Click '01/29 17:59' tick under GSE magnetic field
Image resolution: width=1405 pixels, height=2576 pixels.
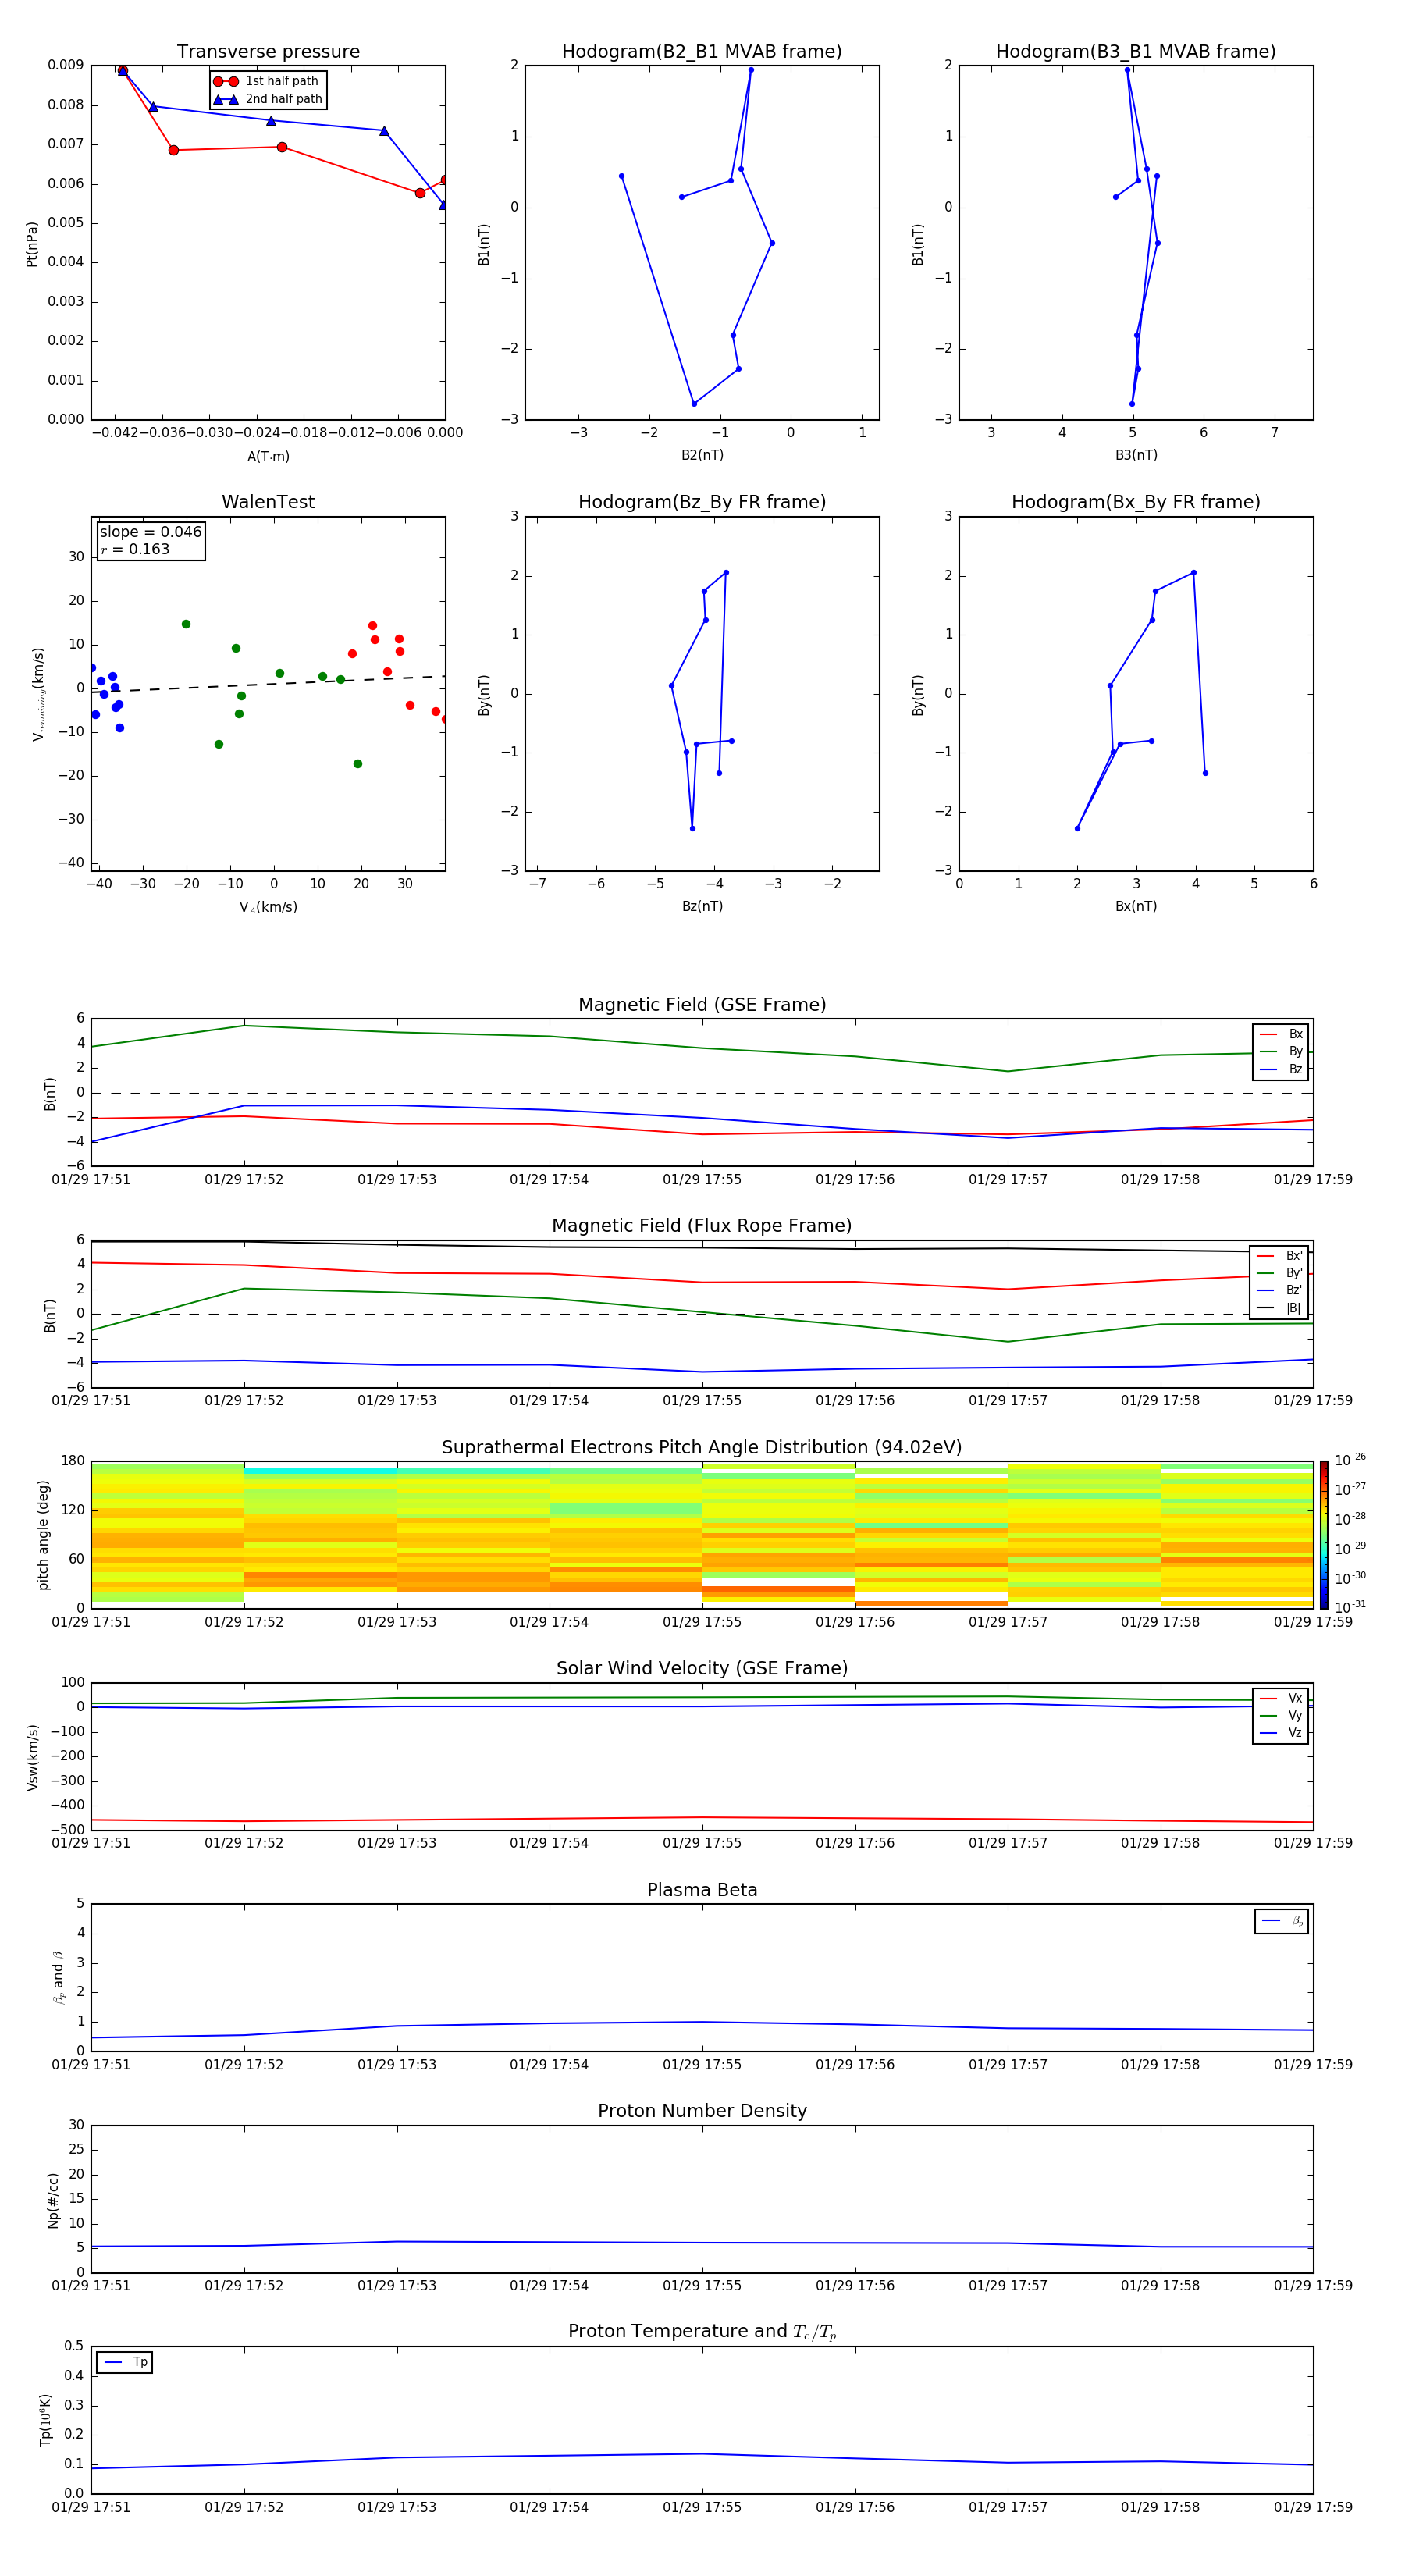(1313, 1179)
